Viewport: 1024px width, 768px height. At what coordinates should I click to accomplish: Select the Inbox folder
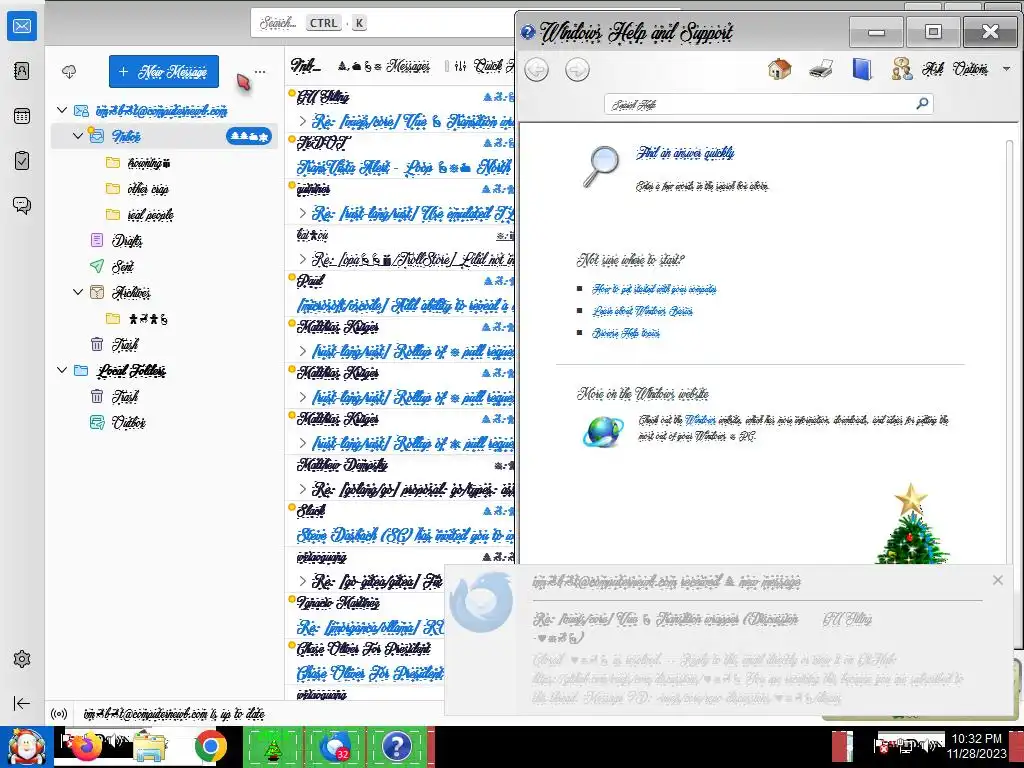(x=164, y=136)
